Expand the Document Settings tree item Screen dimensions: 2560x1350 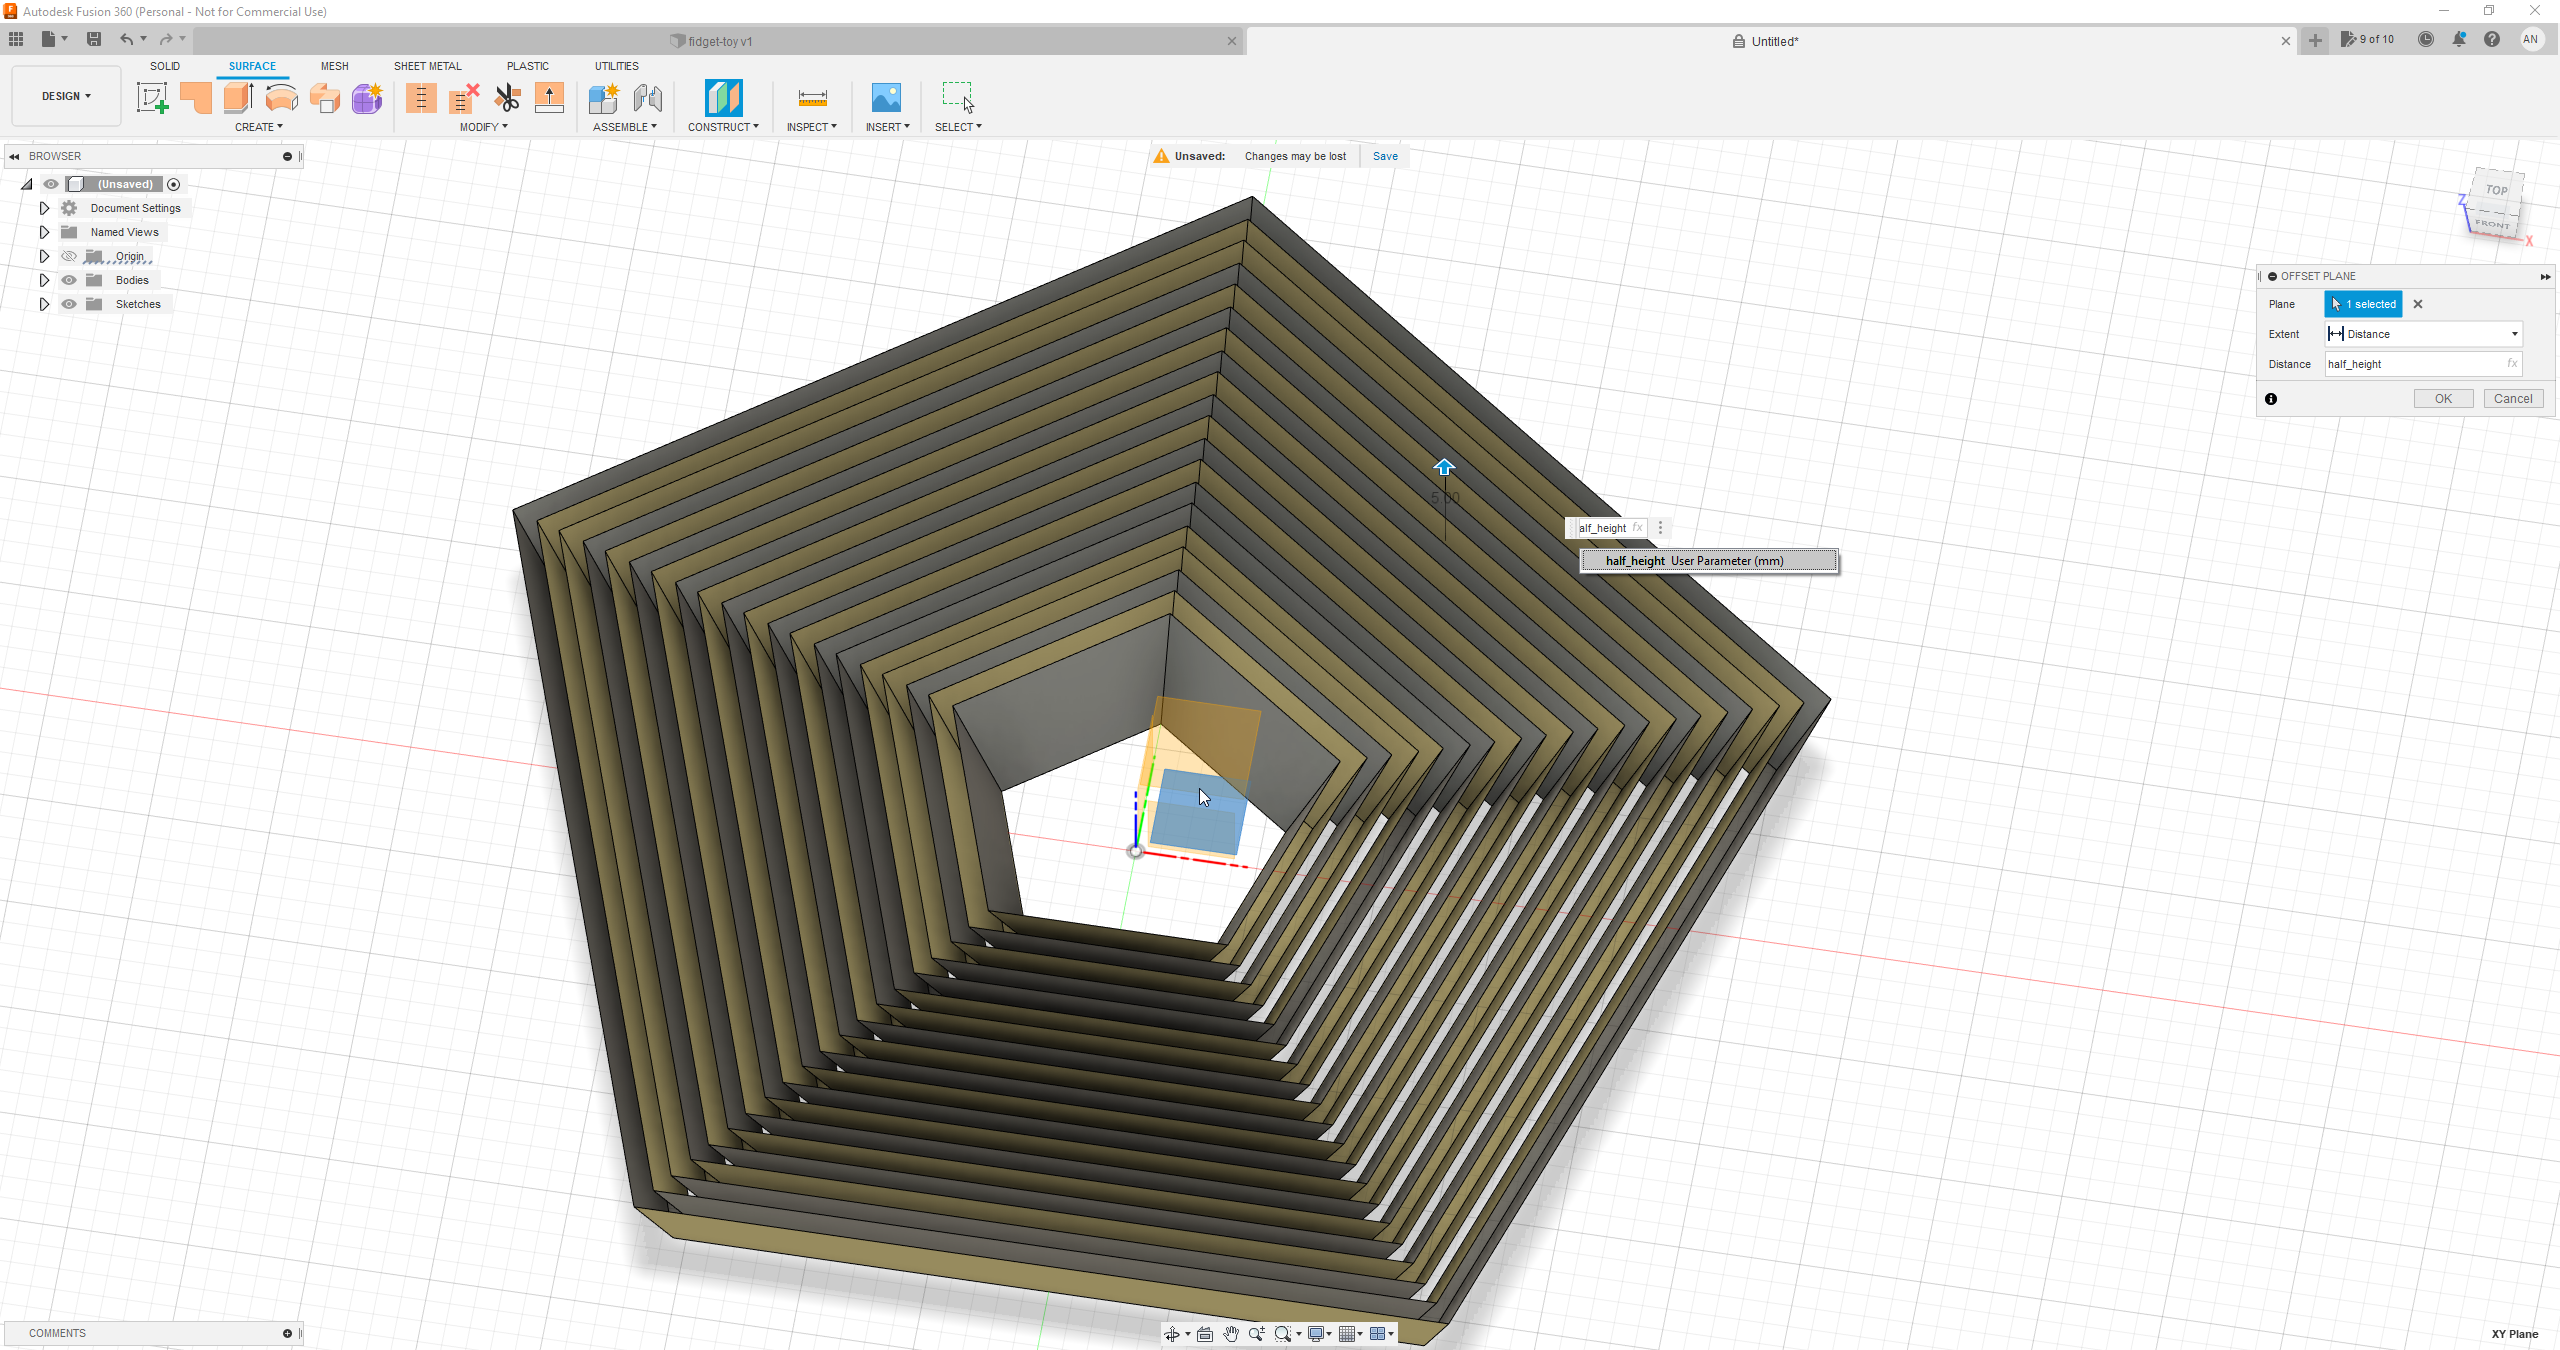(44, 207)
